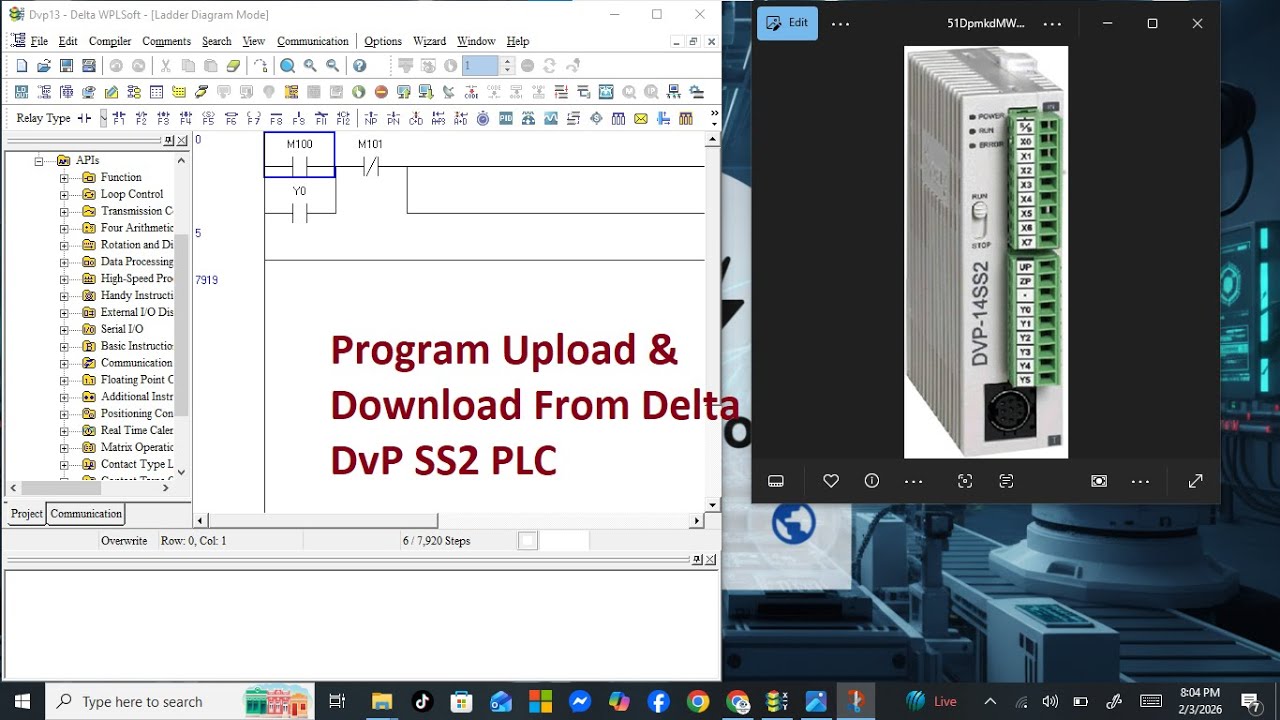Image resolution: width=1280 pixels, height=720 pixels.
Task: Click the heart Favorite icon in Photos
Action: pyautogui.click(x=830, y=481)
